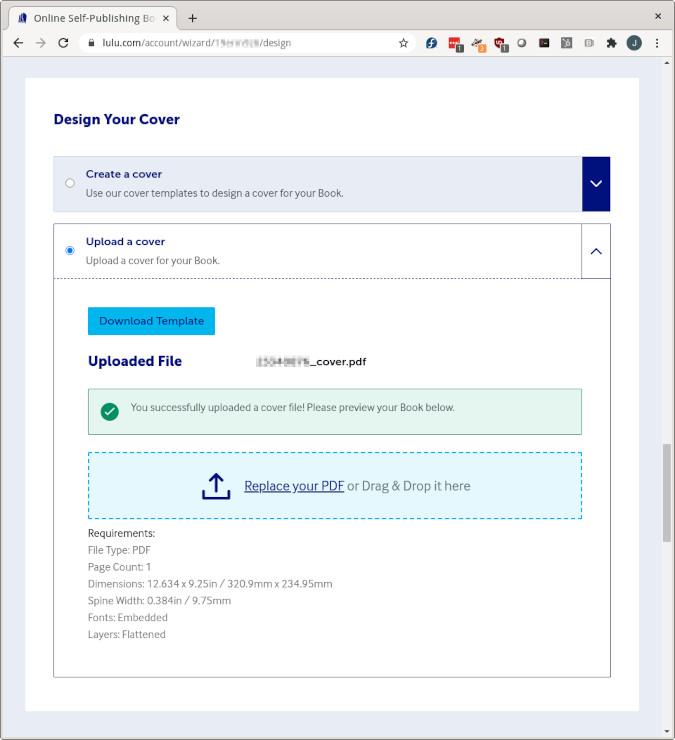Collapse the 'Upload a cover' section chevron
This screenshot has height=740, width=675.
[596, 251]
